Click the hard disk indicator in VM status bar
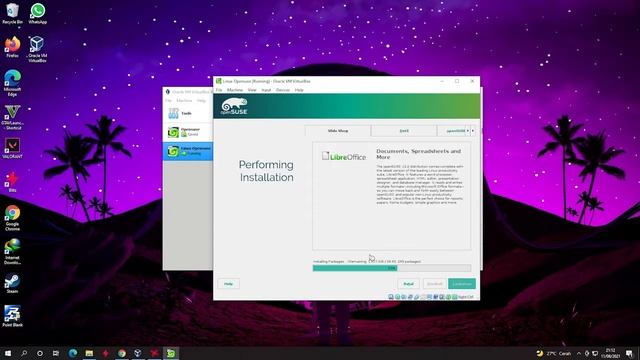Image resolution: width=640 pixels, height=360 pixels. tap(391, 297)
